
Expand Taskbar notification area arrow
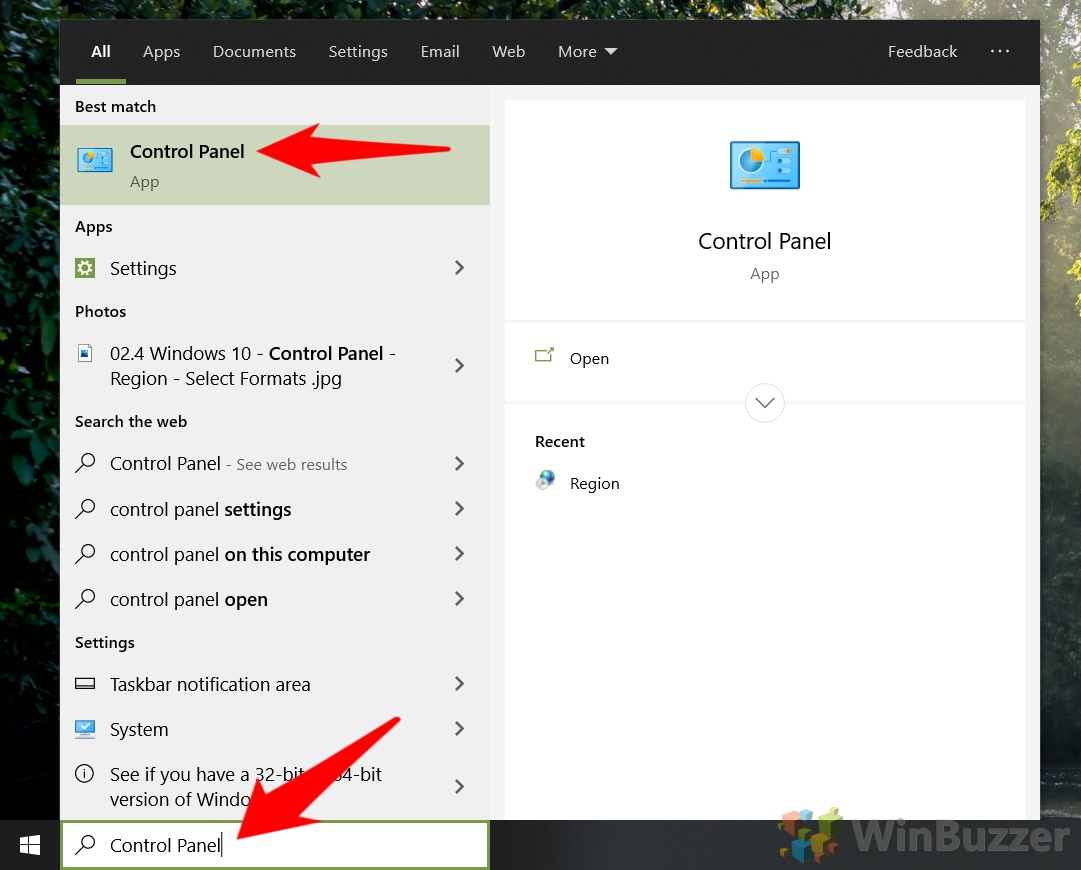pos(460,684)
